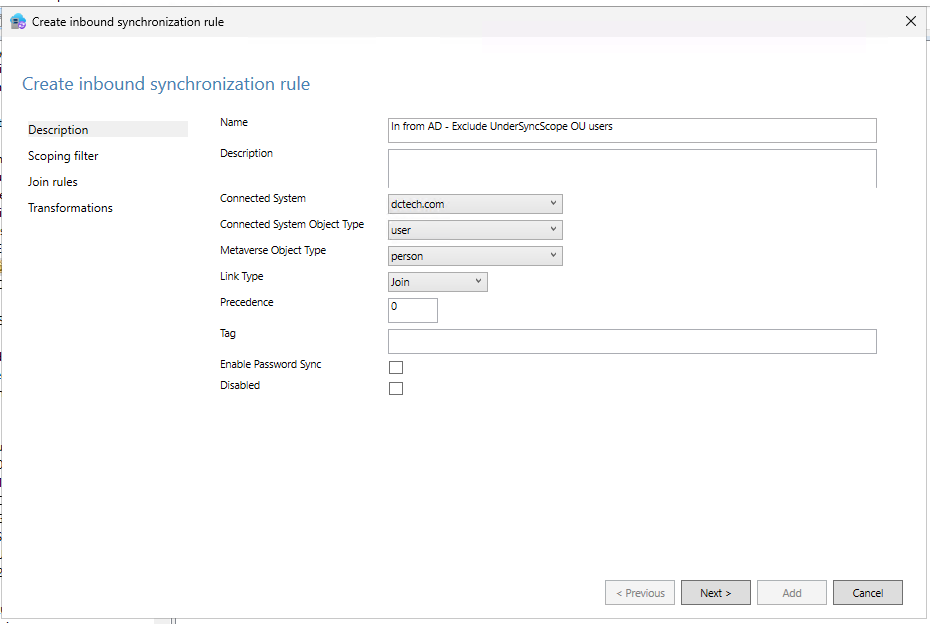Viewport: 930px width, 624px height.
Task: Click inside the Description text box
Action: 632,168
